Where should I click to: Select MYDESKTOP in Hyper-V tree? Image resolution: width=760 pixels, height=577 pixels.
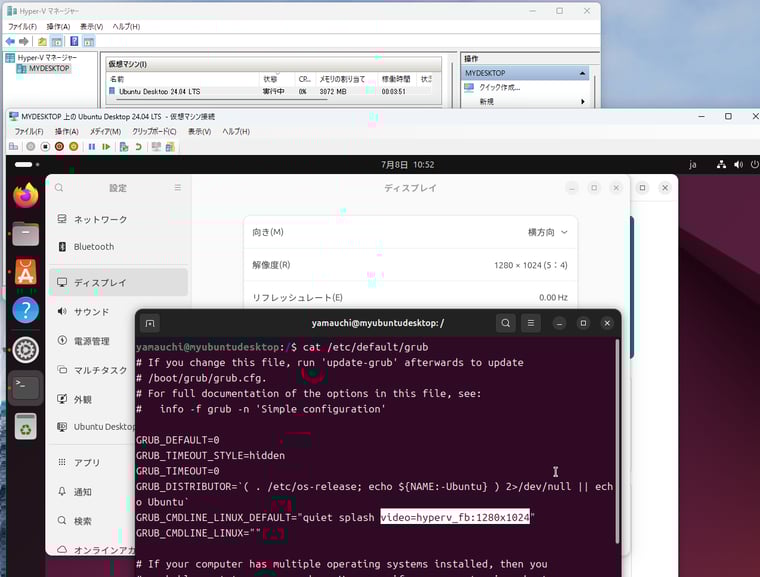(x=49, y=68)
